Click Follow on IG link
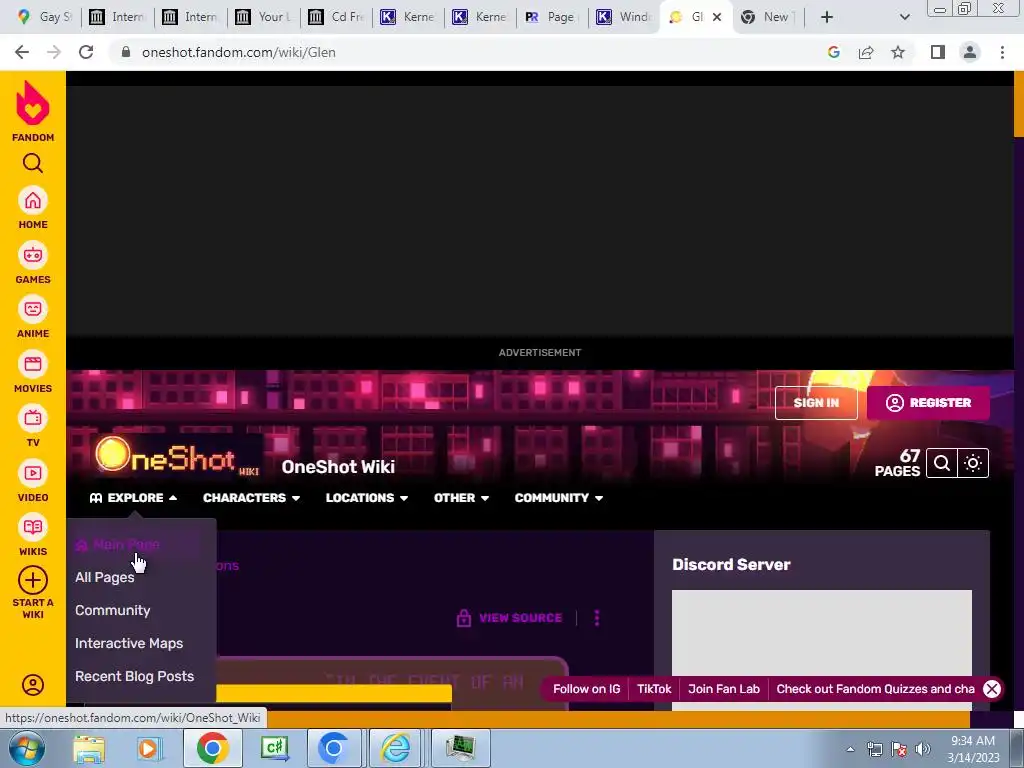 586,689
